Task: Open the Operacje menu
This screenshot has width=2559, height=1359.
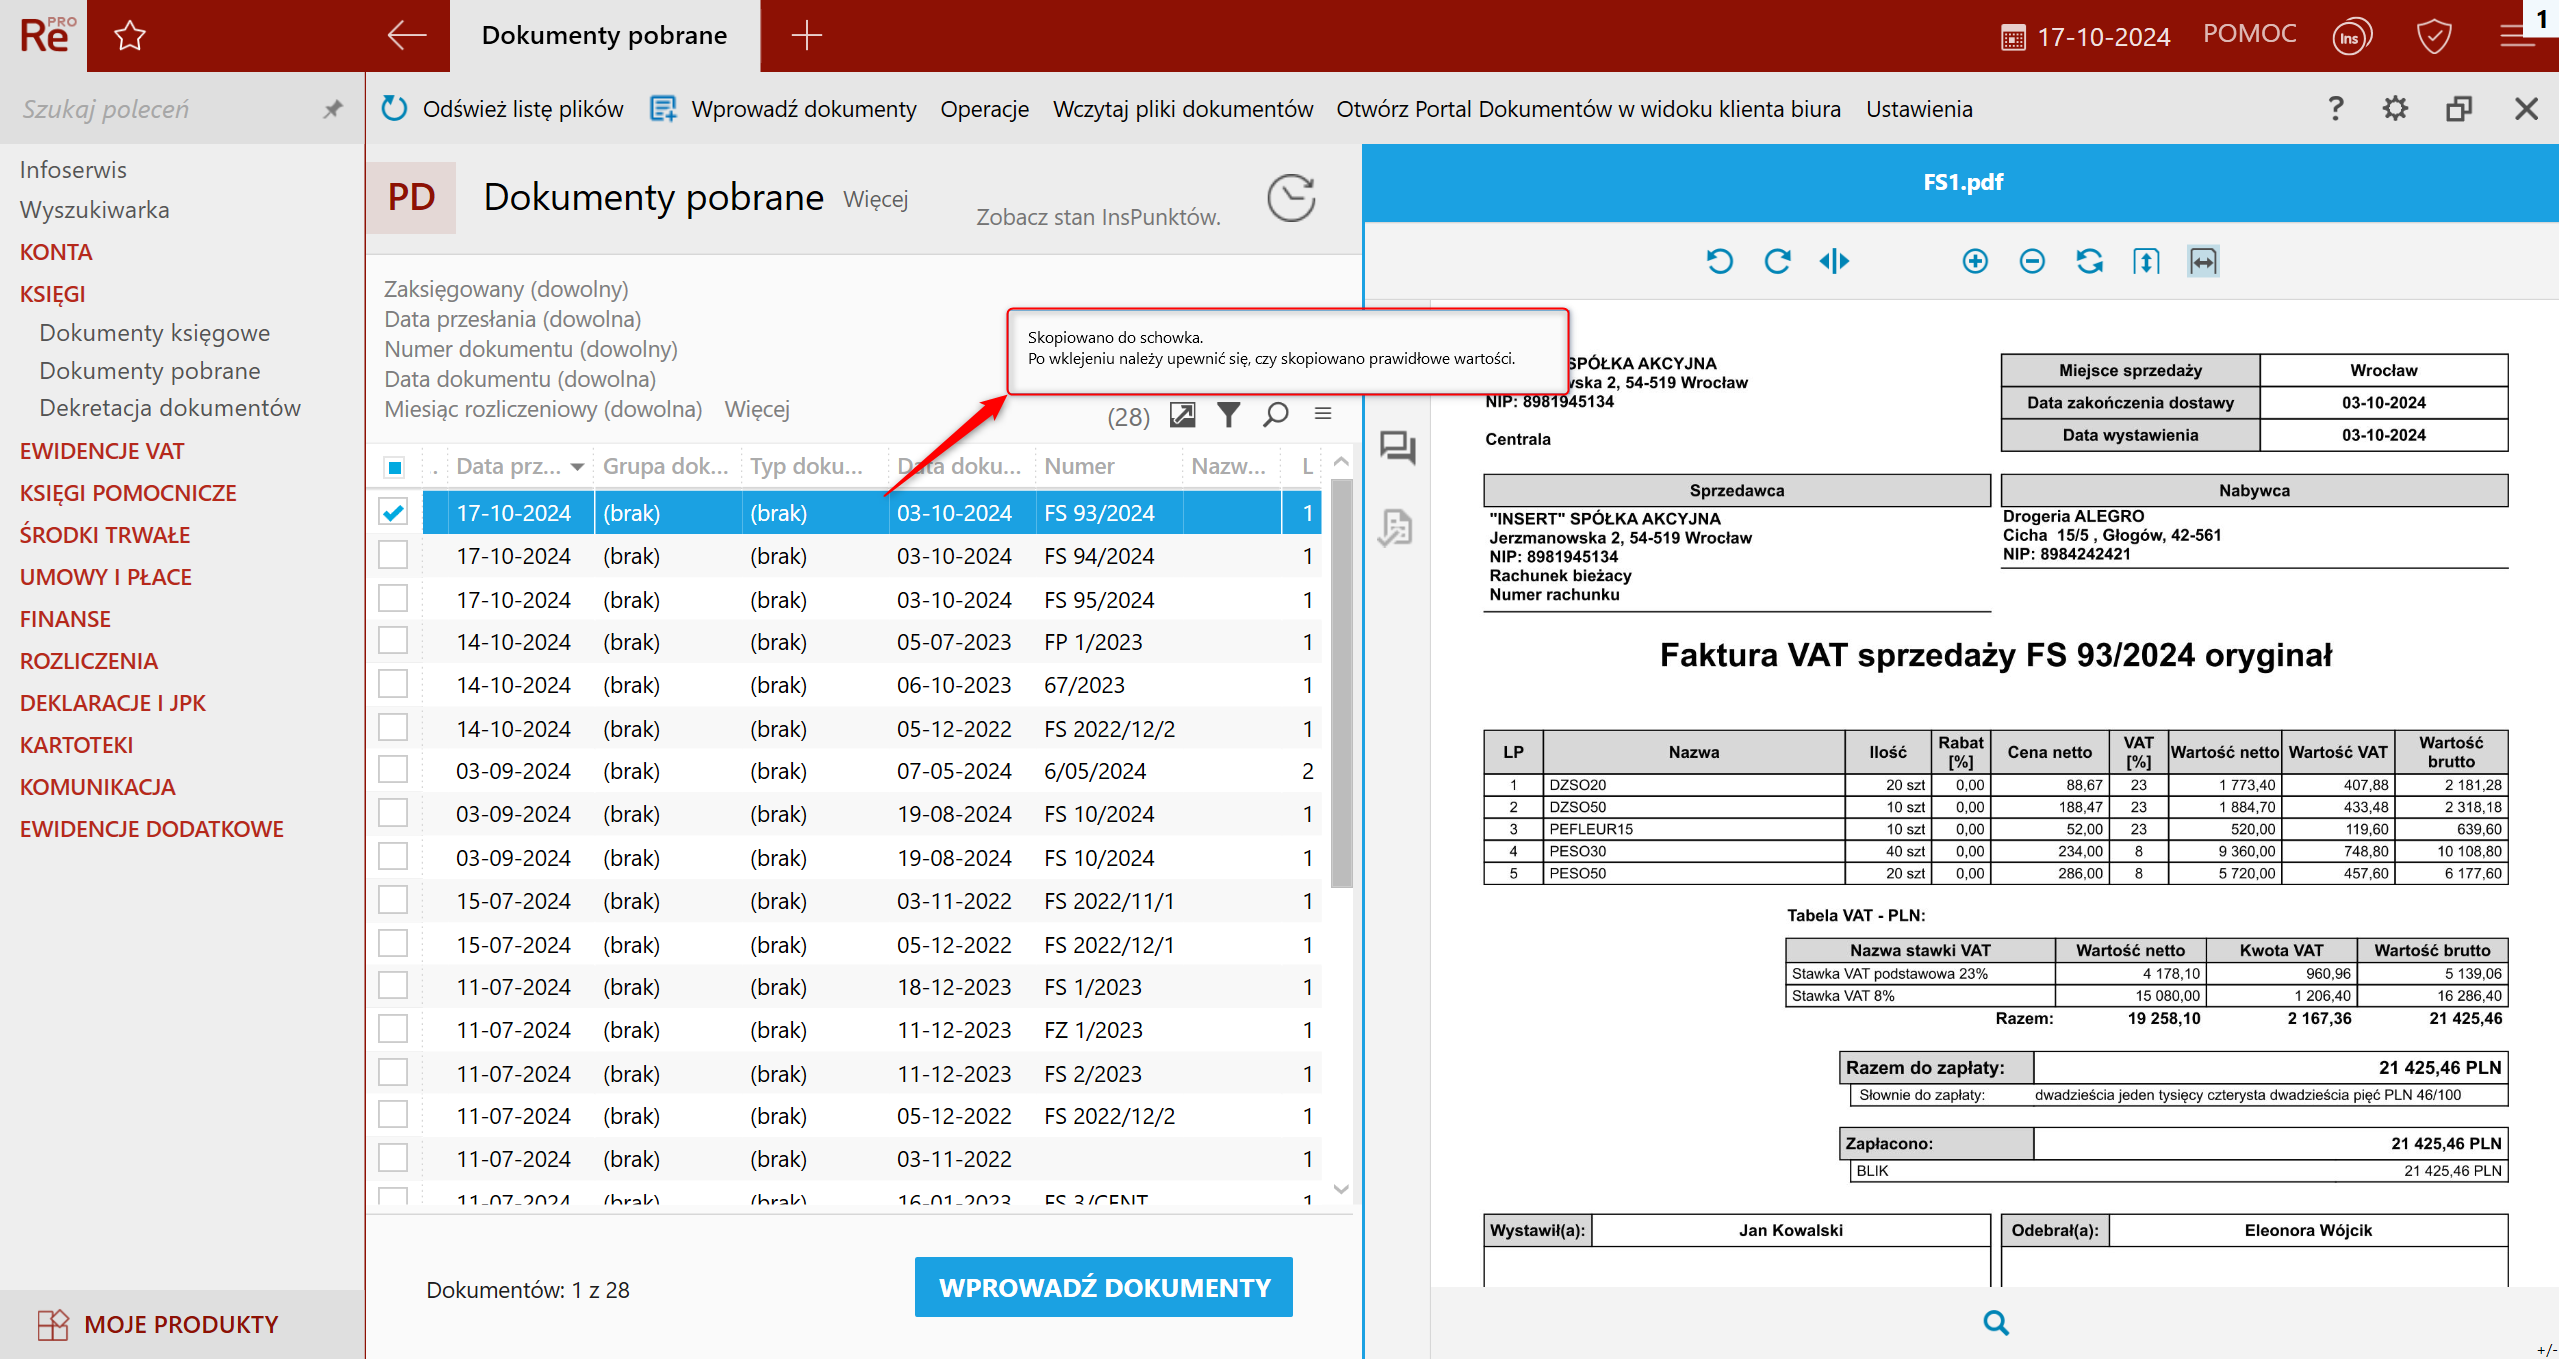Action: (983, 109)
